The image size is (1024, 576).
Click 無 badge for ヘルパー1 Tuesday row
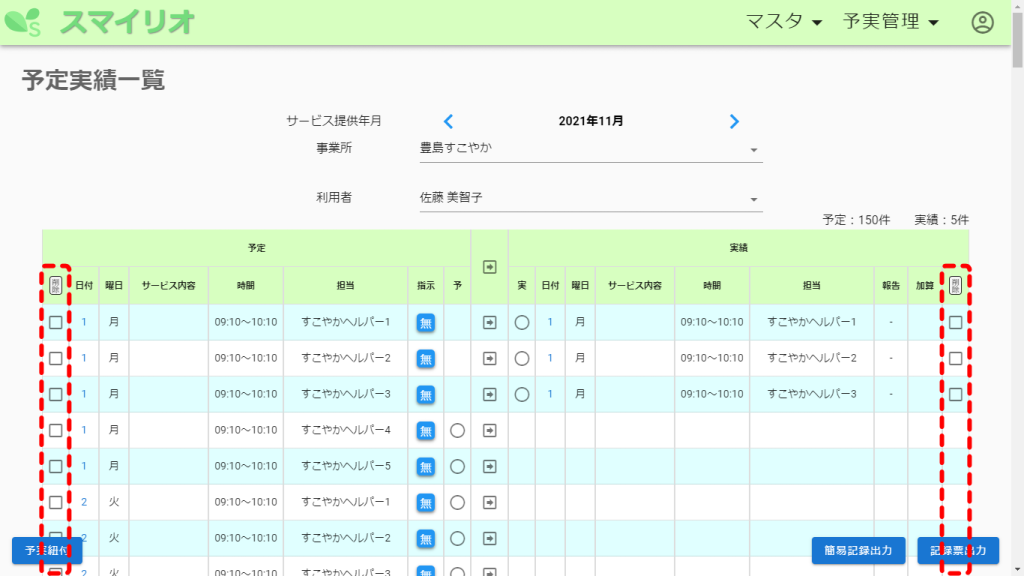tap(426, 502)
